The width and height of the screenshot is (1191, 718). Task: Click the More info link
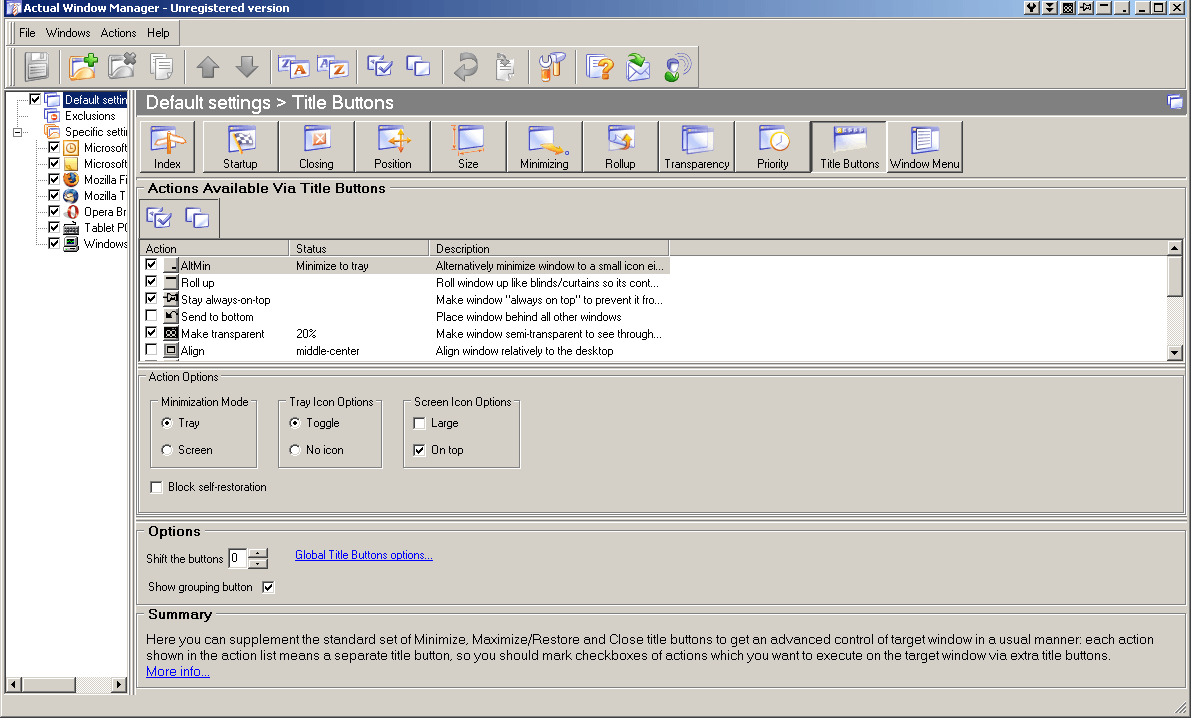coord(176,671)
